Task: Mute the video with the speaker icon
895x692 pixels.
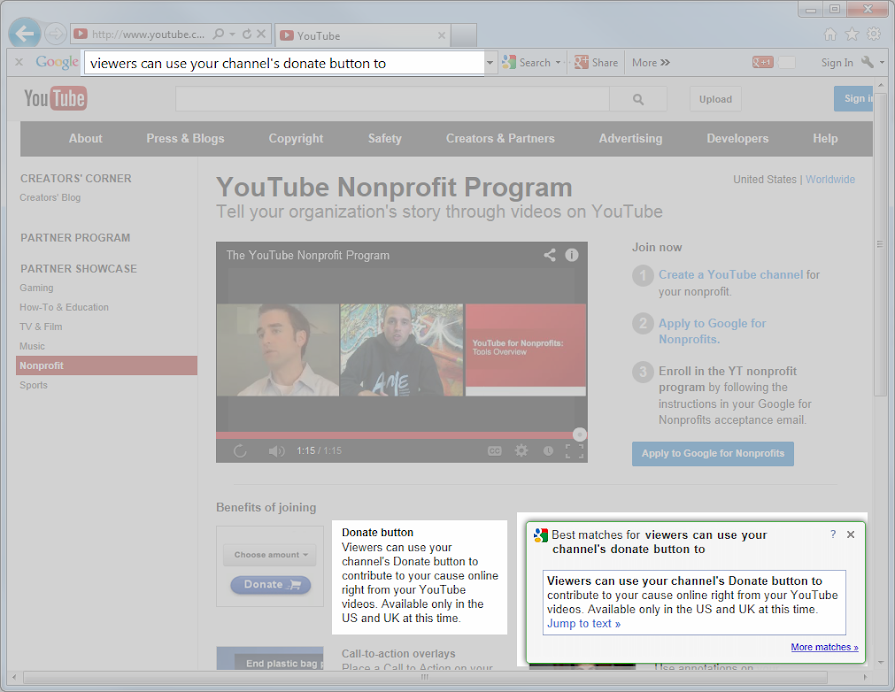Action: pyautogui.click(x=276, y=451)
